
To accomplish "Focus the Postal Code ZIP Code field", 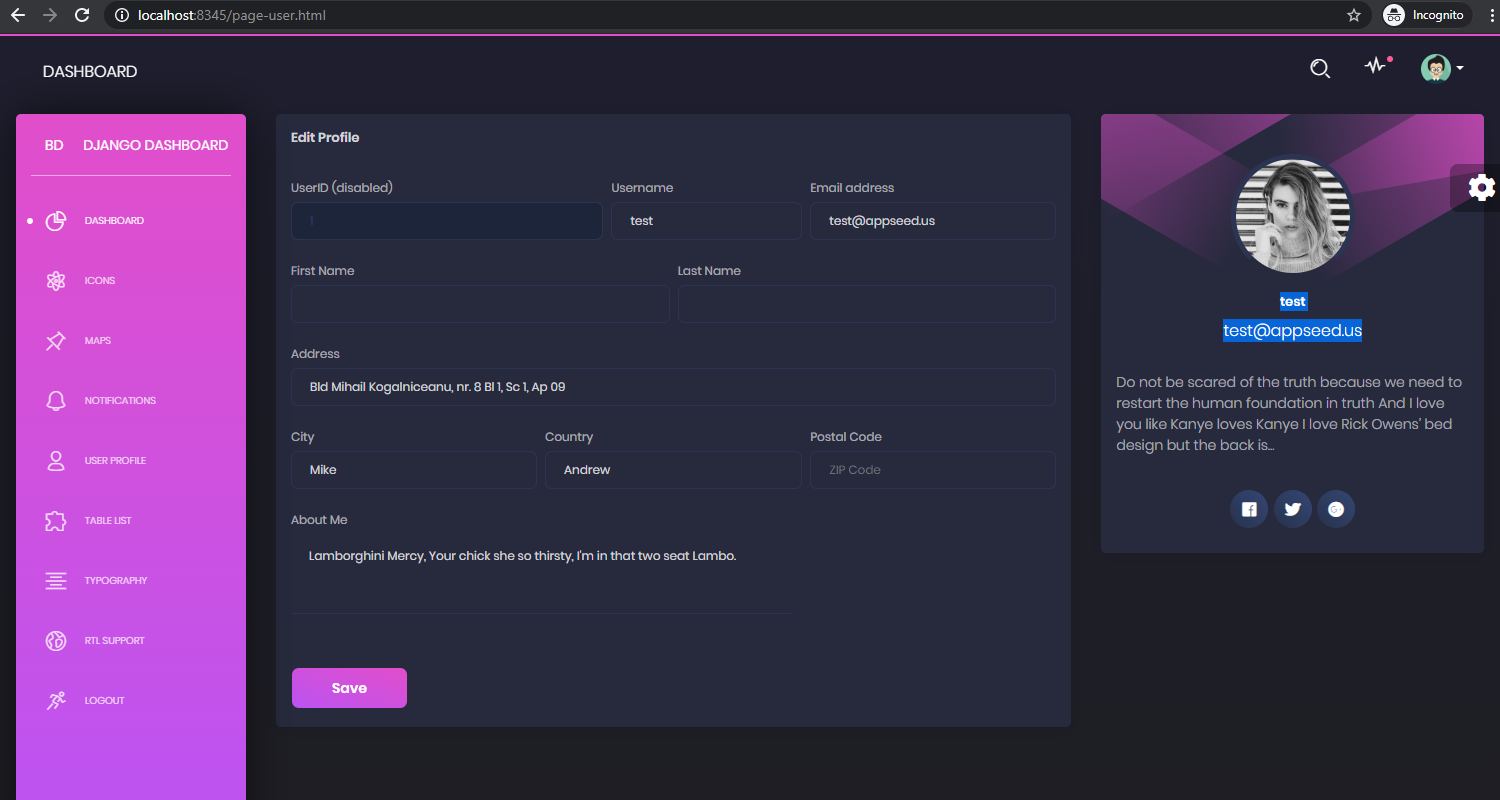I will coord(933,470).
